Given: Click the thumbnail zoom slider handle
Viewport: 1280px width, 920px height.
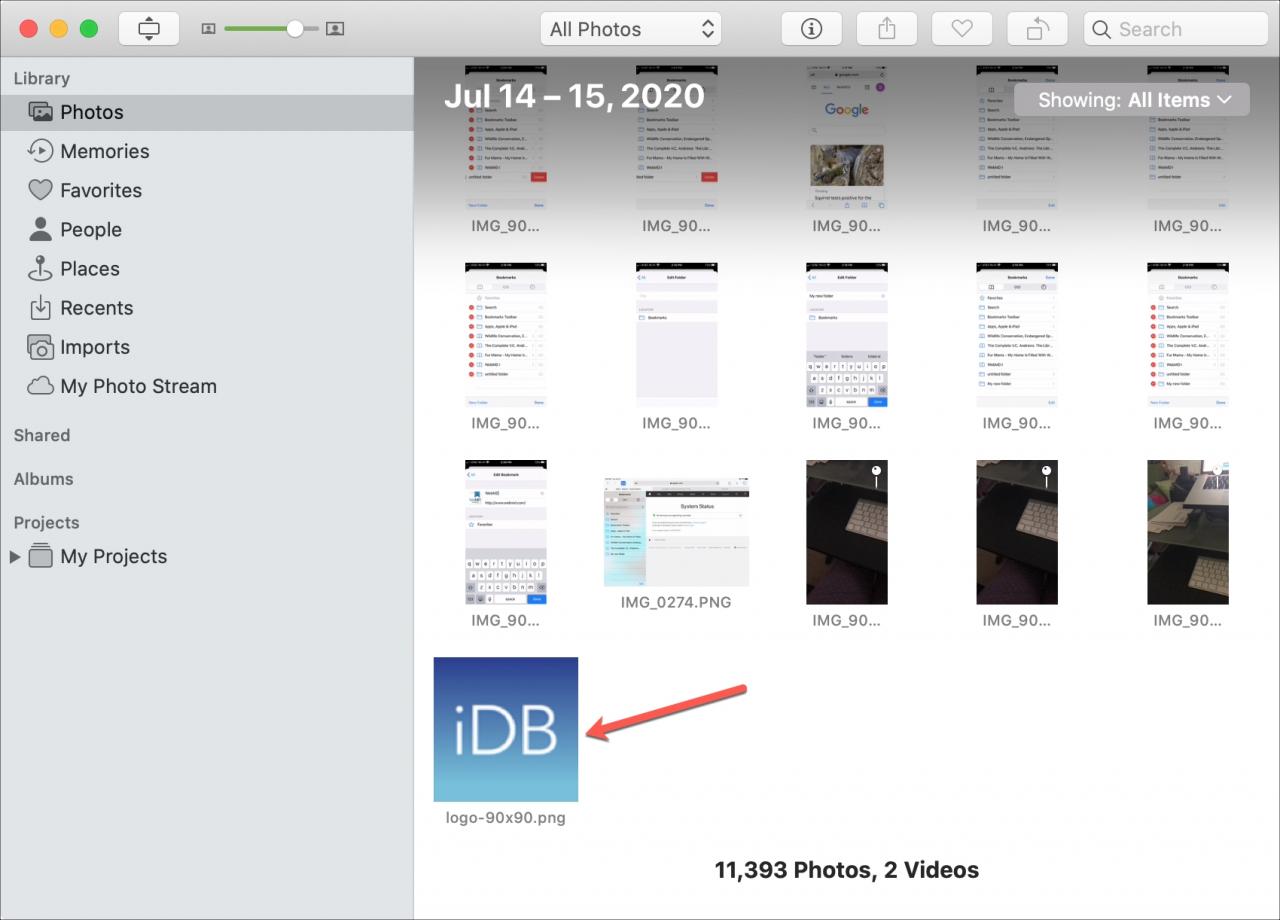Looking at the screenshot, I should 294,29.
